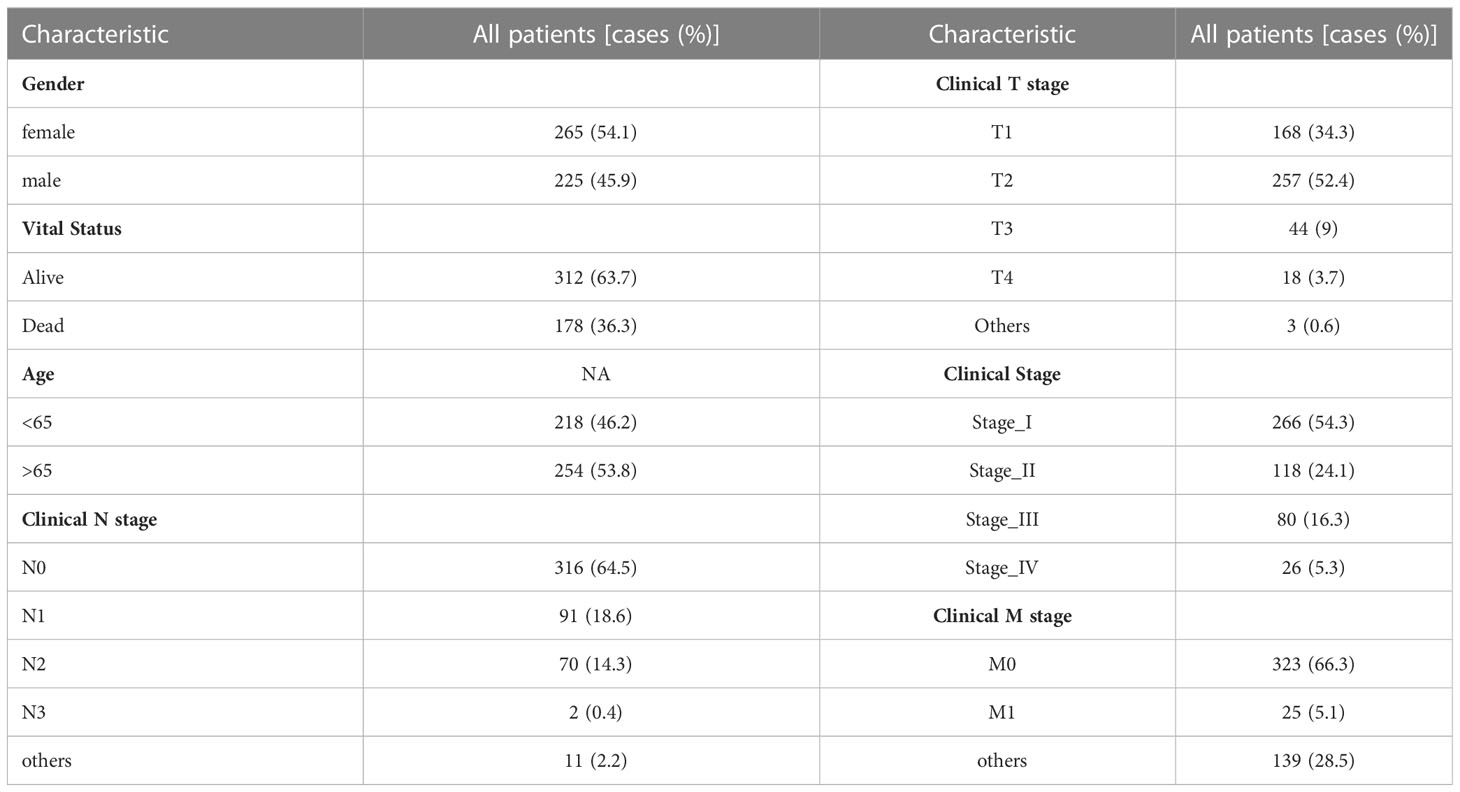Click the Dead row label

pyautogui.click(x=43, y=325)
